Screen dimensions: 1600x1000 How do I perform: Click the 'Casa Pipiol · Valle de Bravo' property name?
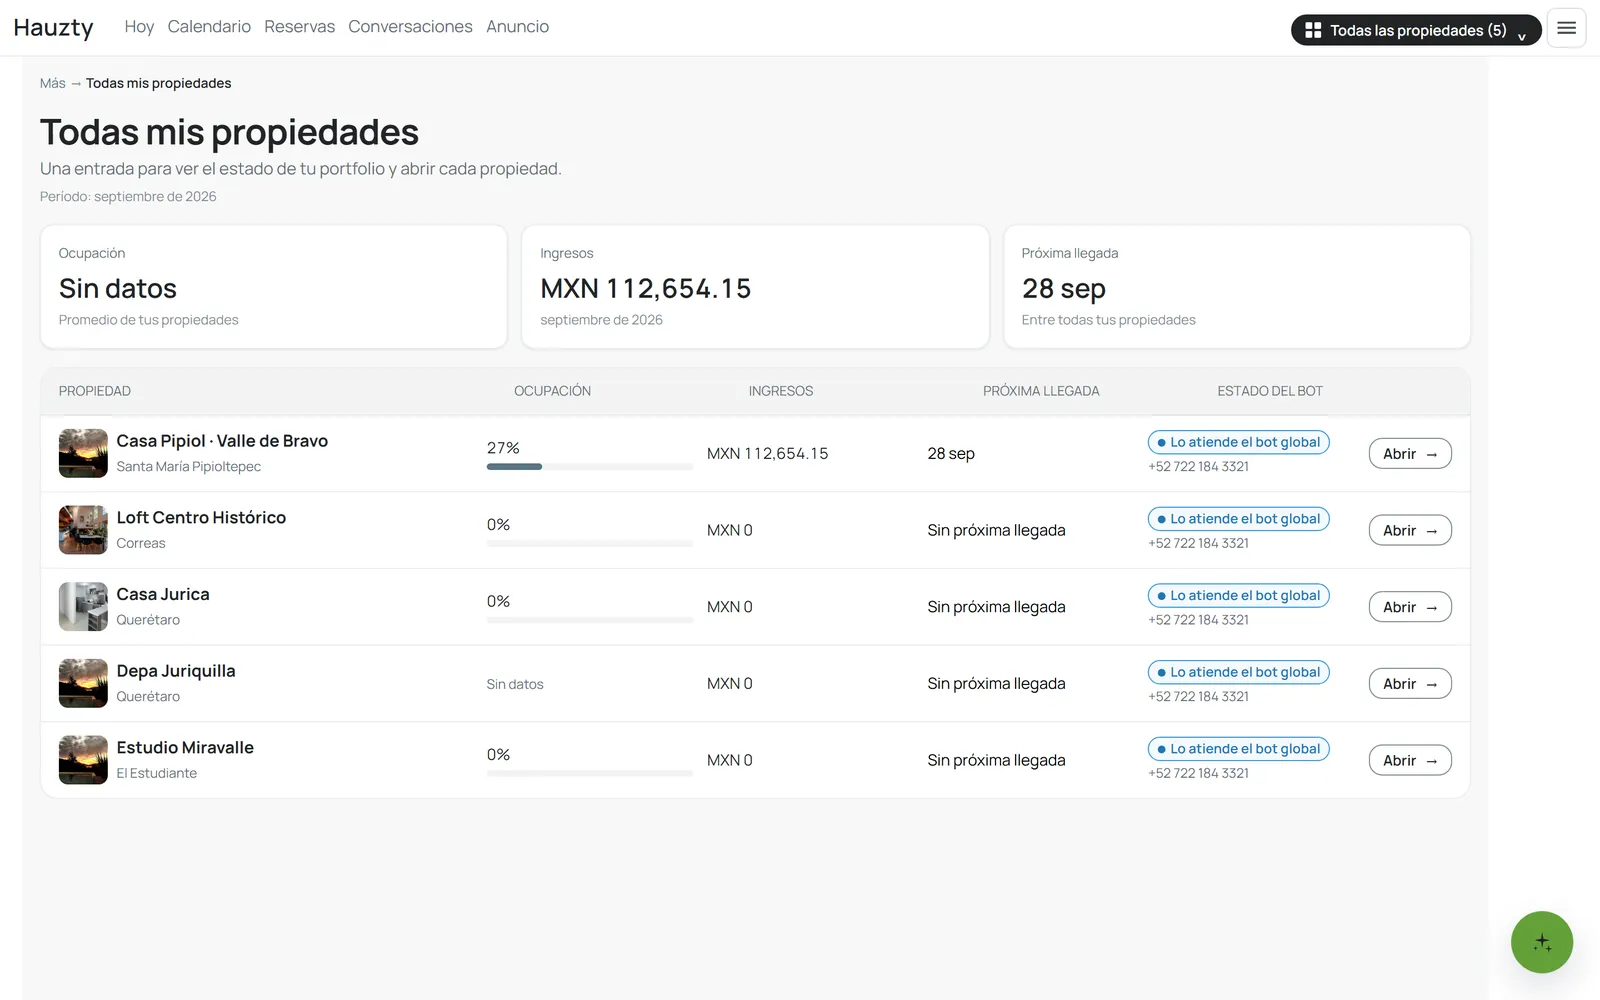(x=222, y=441)
